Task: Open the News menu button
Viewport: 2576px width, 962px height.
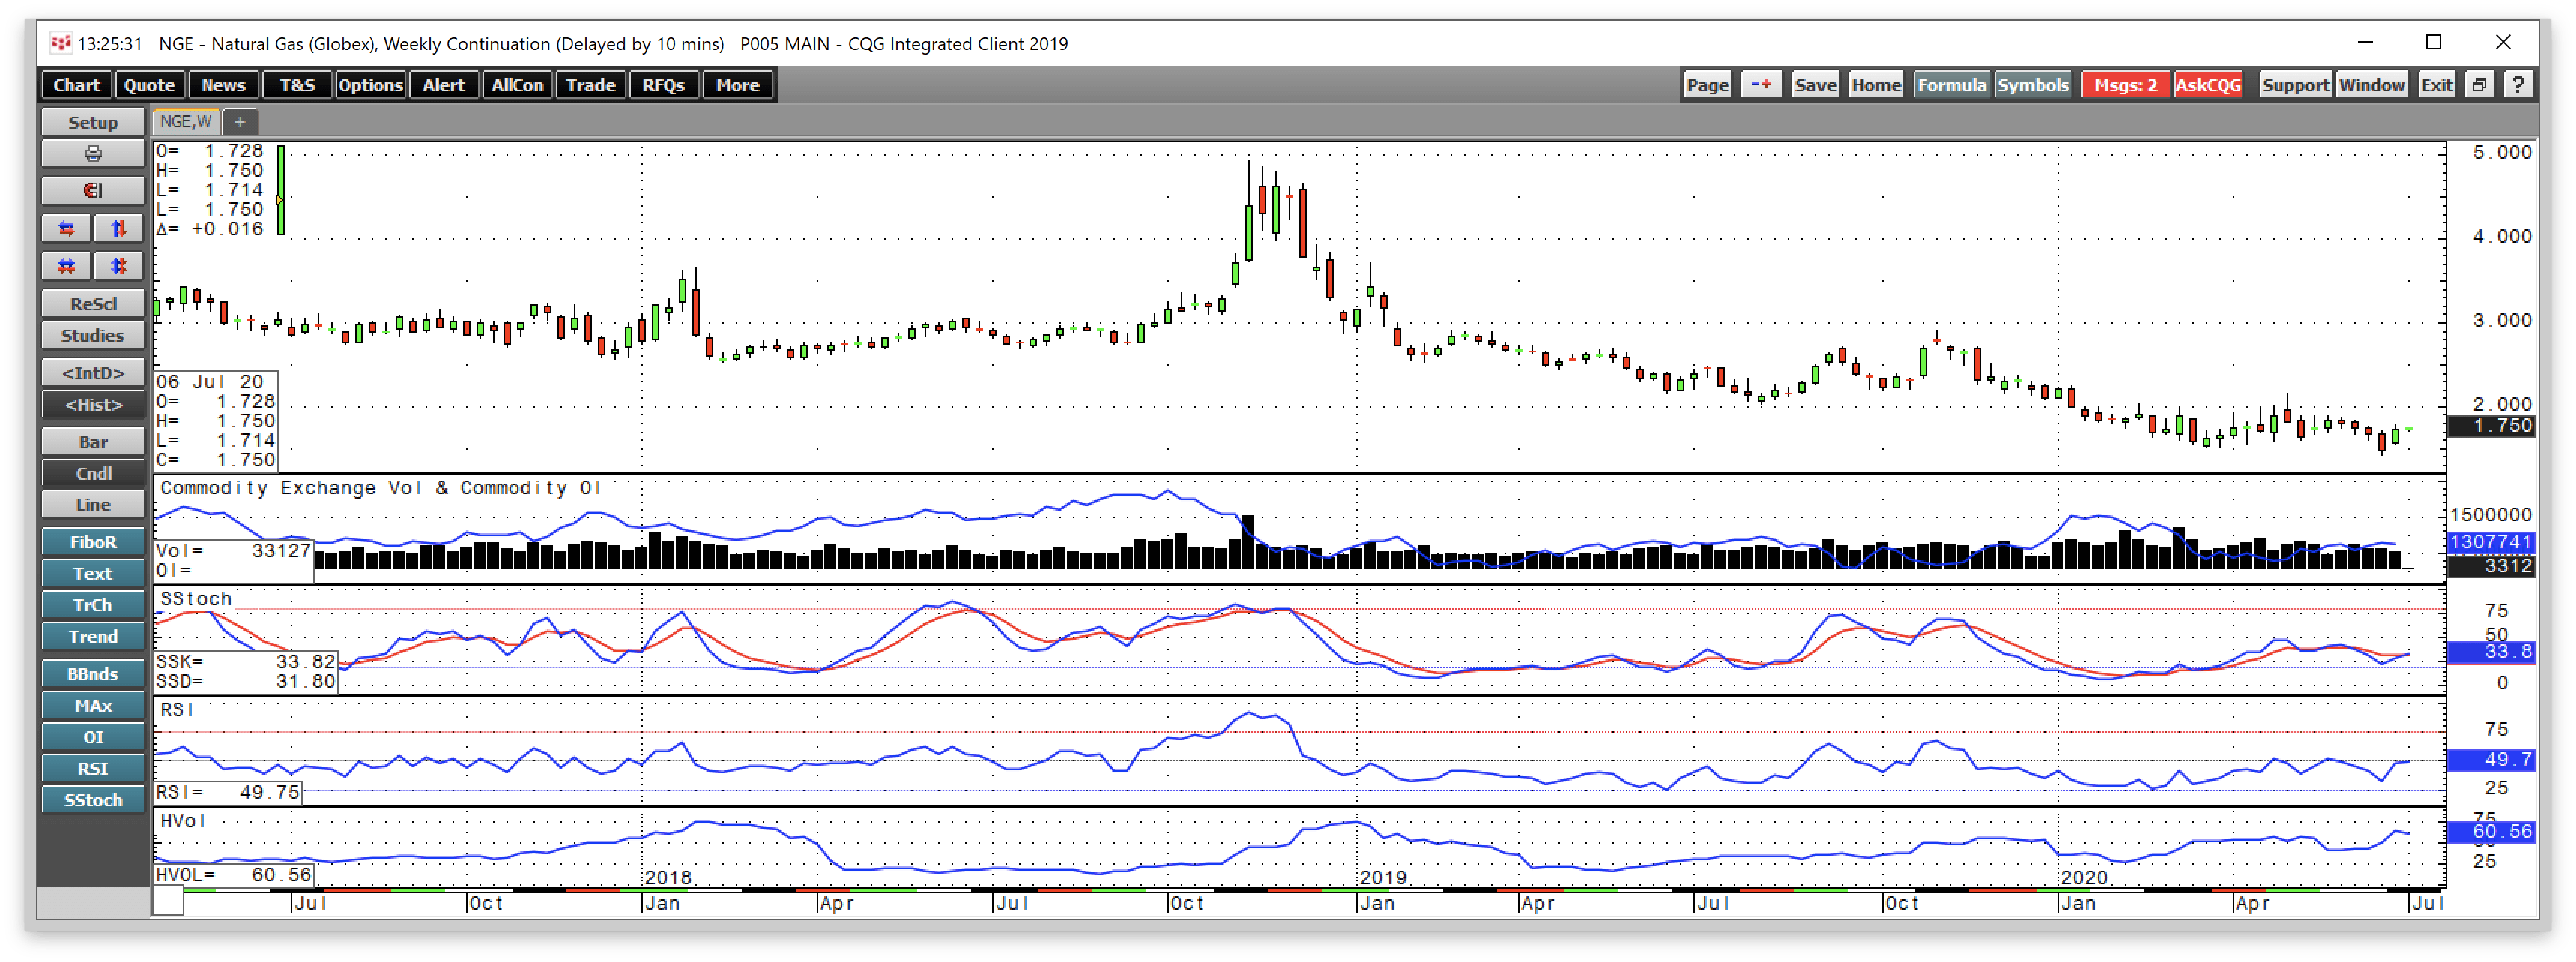Action: (x=223, y=85)
